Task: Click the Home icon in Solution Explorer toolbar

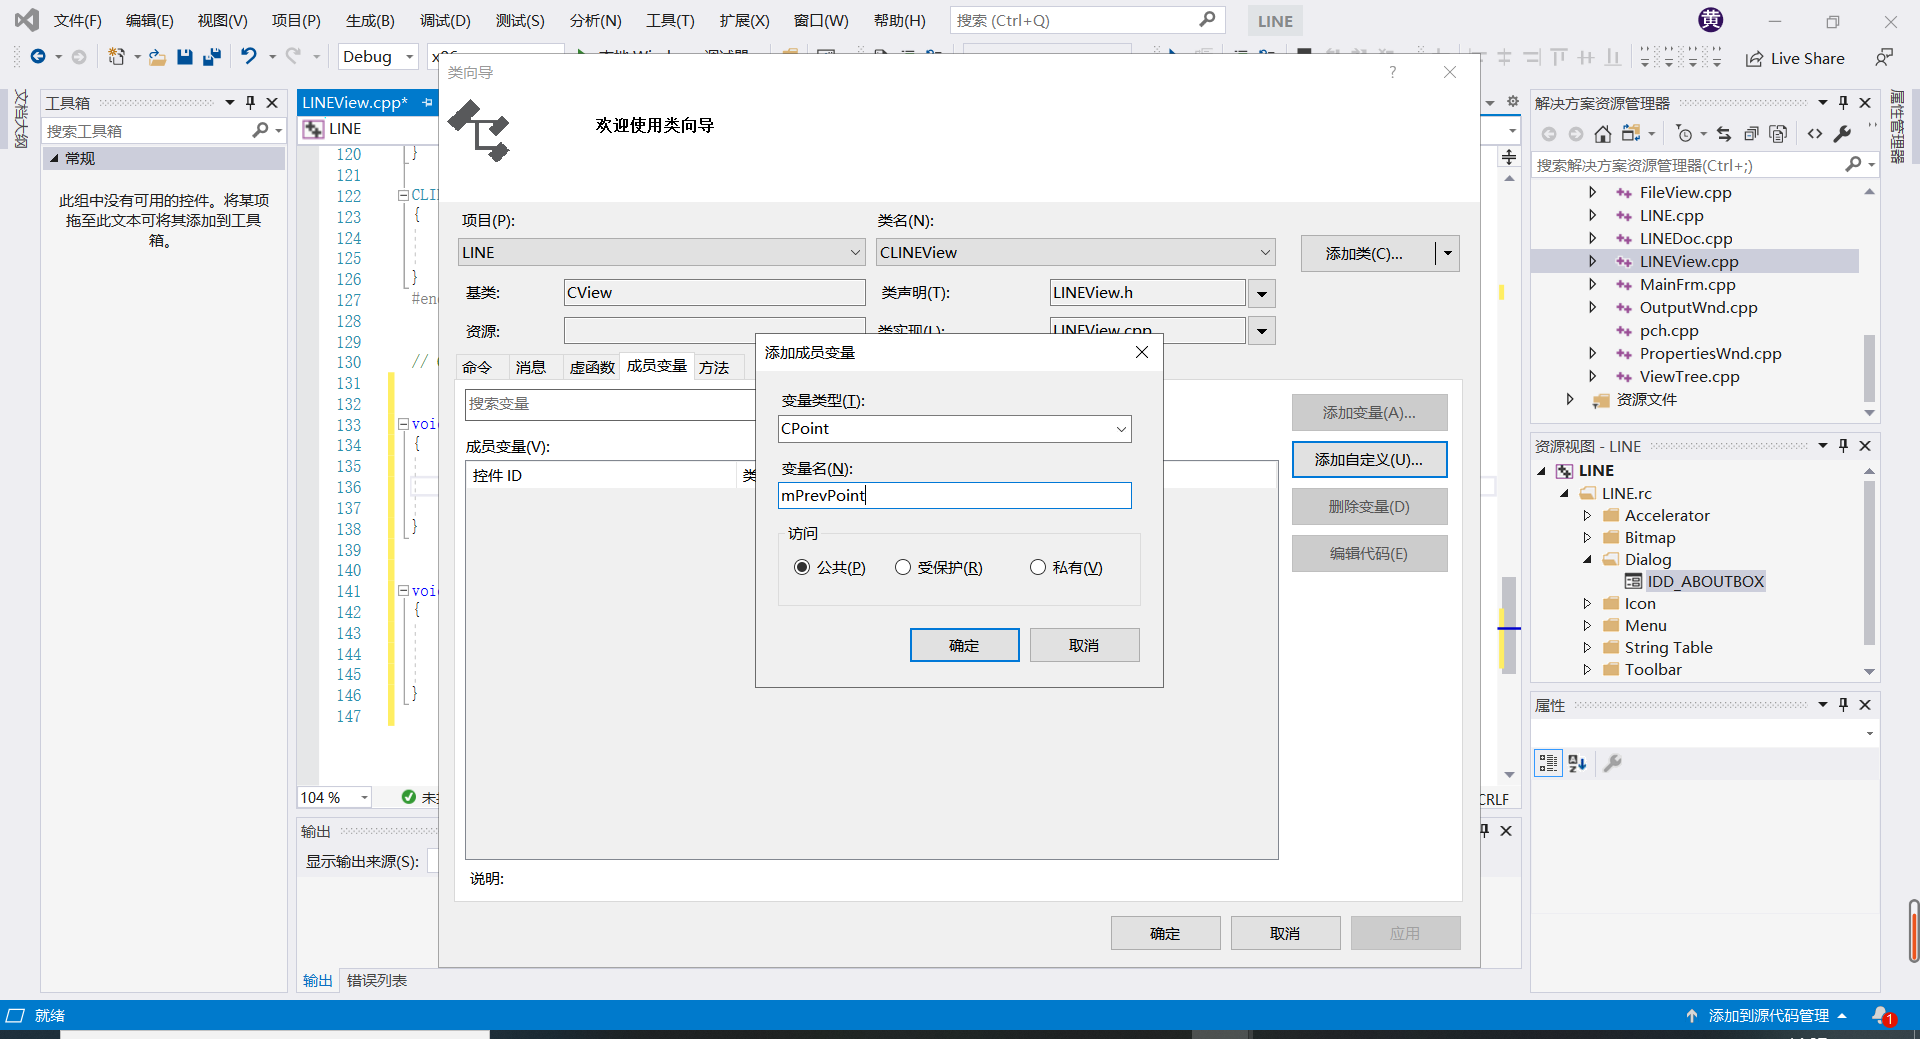Action: 1603,133
